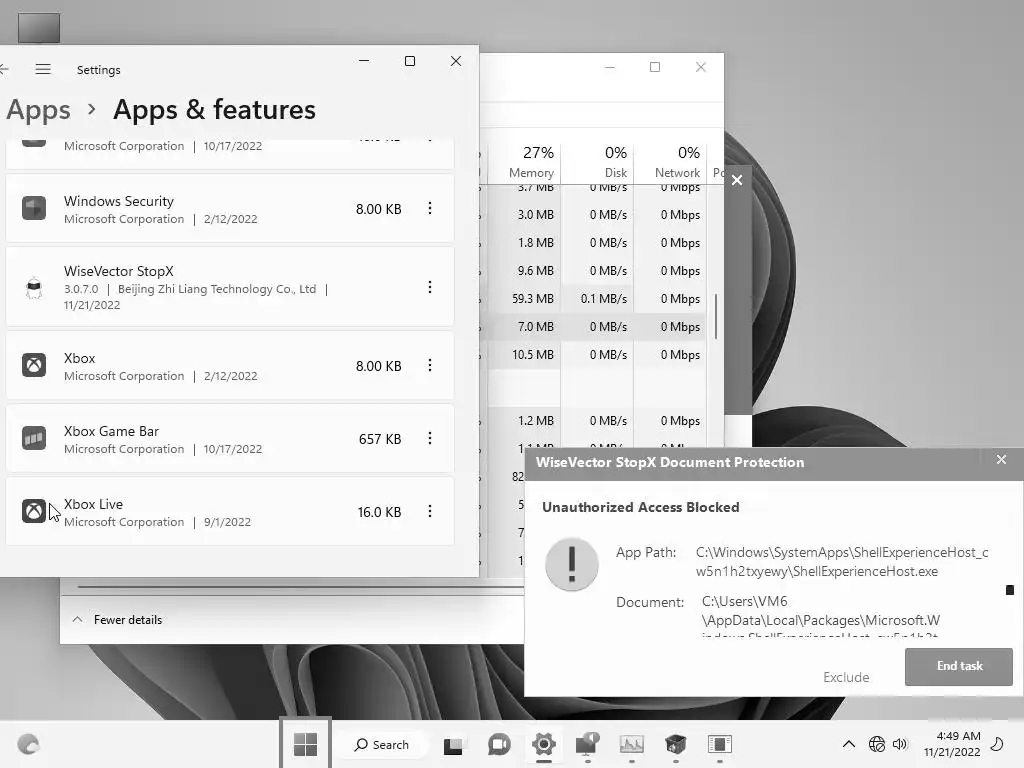Show hidden system tray icons

pos(848,744)
